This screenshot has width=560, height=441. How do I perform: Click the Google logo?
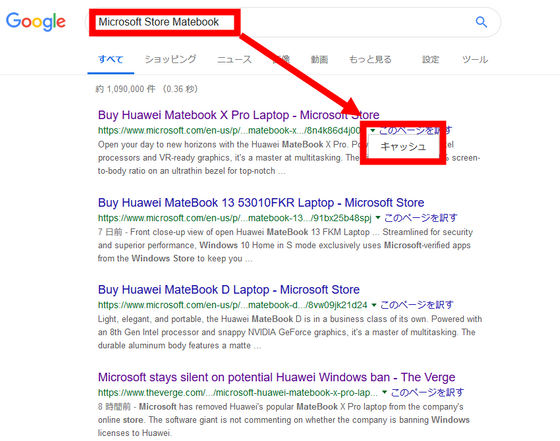(x=36, y=22)
